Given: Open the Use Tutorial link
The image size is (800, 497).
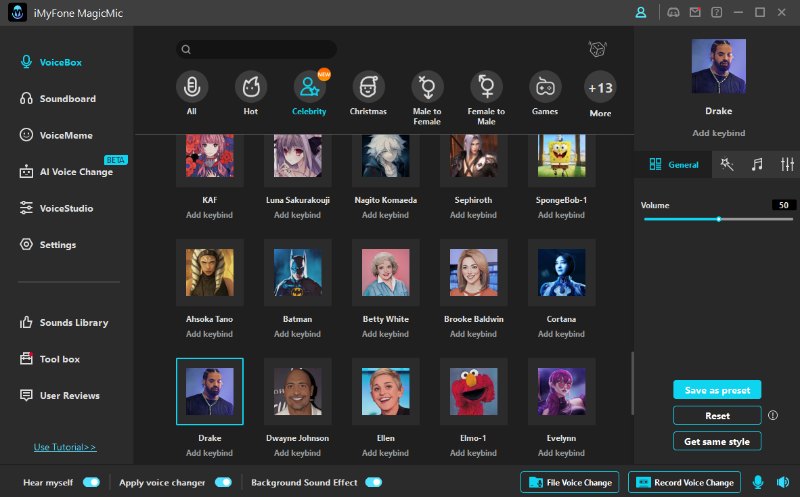Looking at the screenshot, I should [x=65, y=447].
